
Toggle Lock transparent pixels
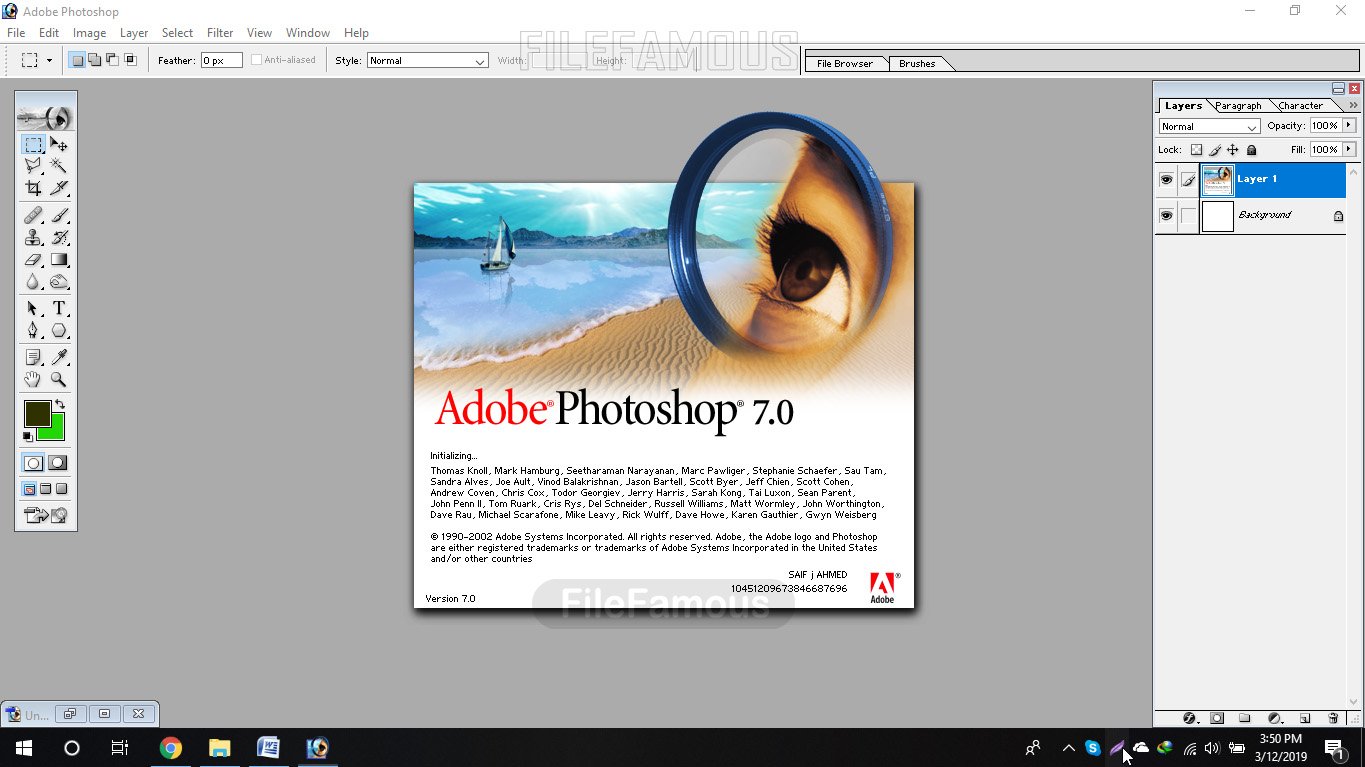click(1196, 150)
